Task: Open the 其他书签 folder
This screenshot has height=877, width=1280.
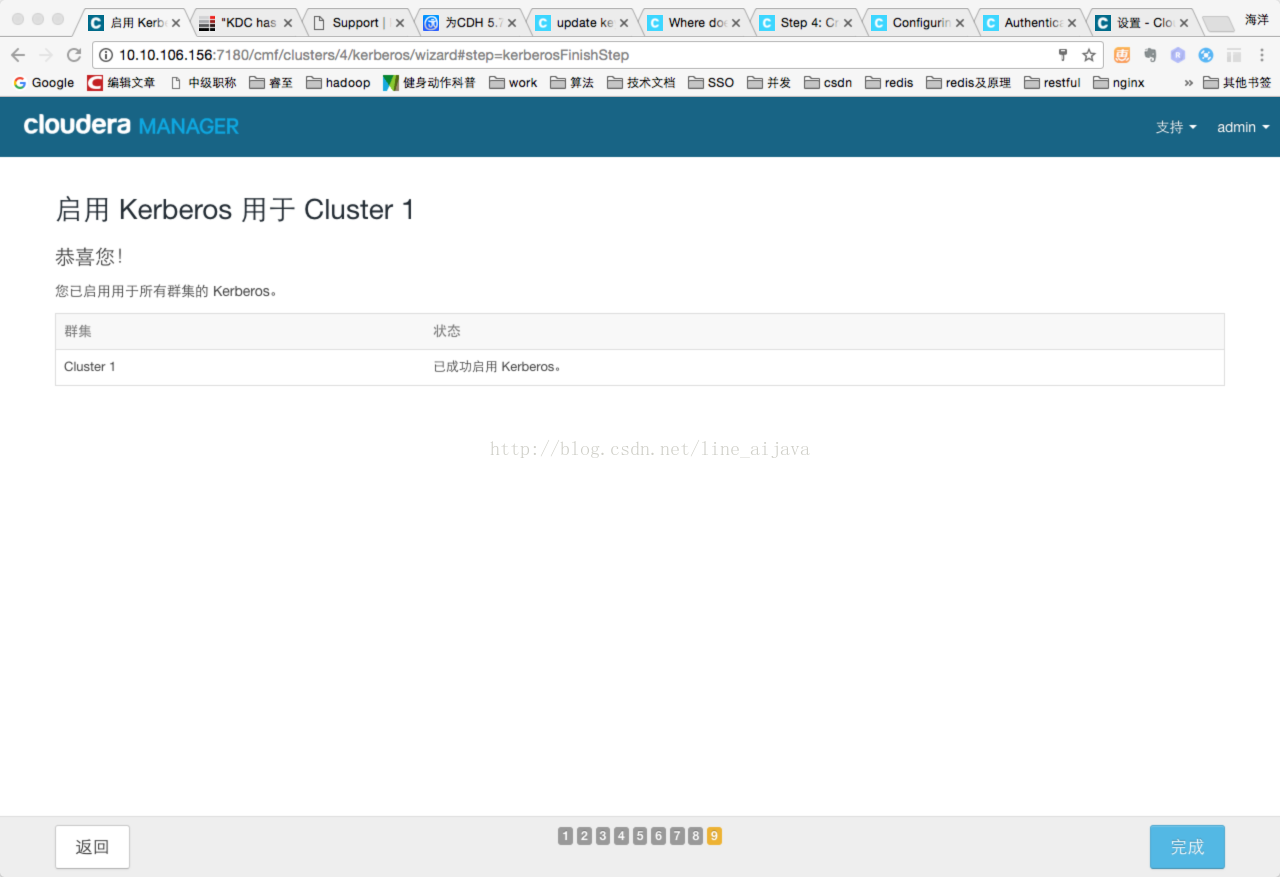Action: (1237, 83)
